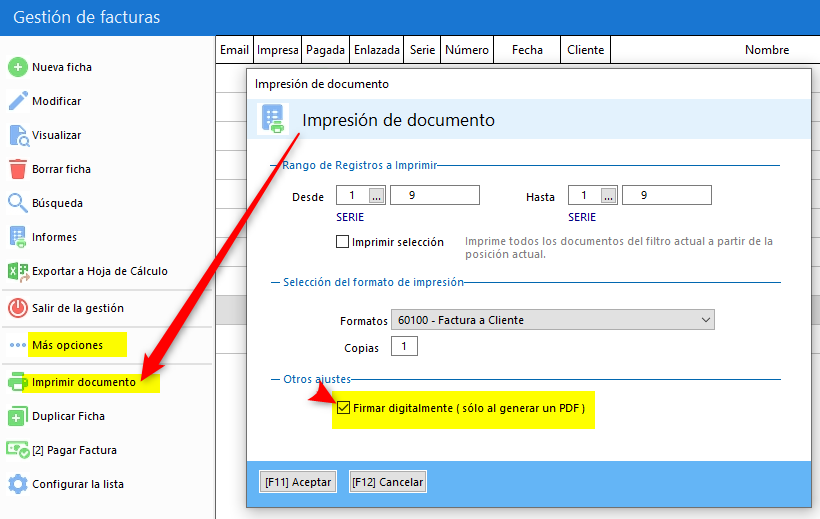Click the [F11] Aceptar button

[x=298, y=482]
